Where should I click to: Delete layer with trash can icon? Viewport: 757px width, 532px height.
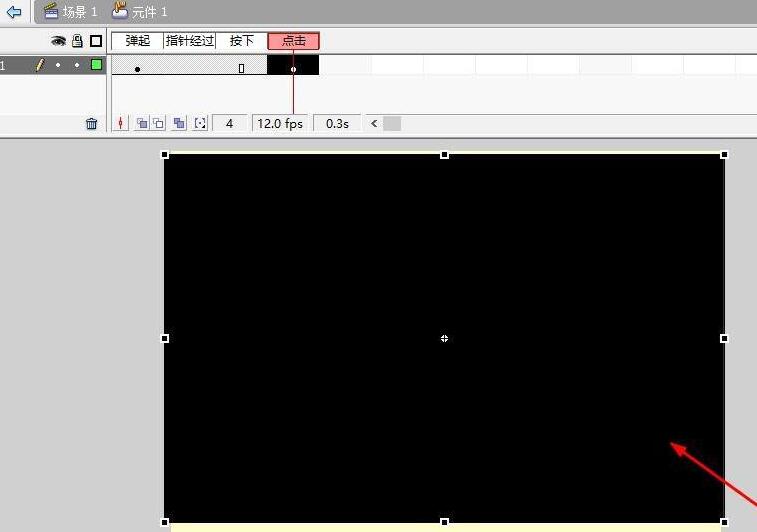91,124
